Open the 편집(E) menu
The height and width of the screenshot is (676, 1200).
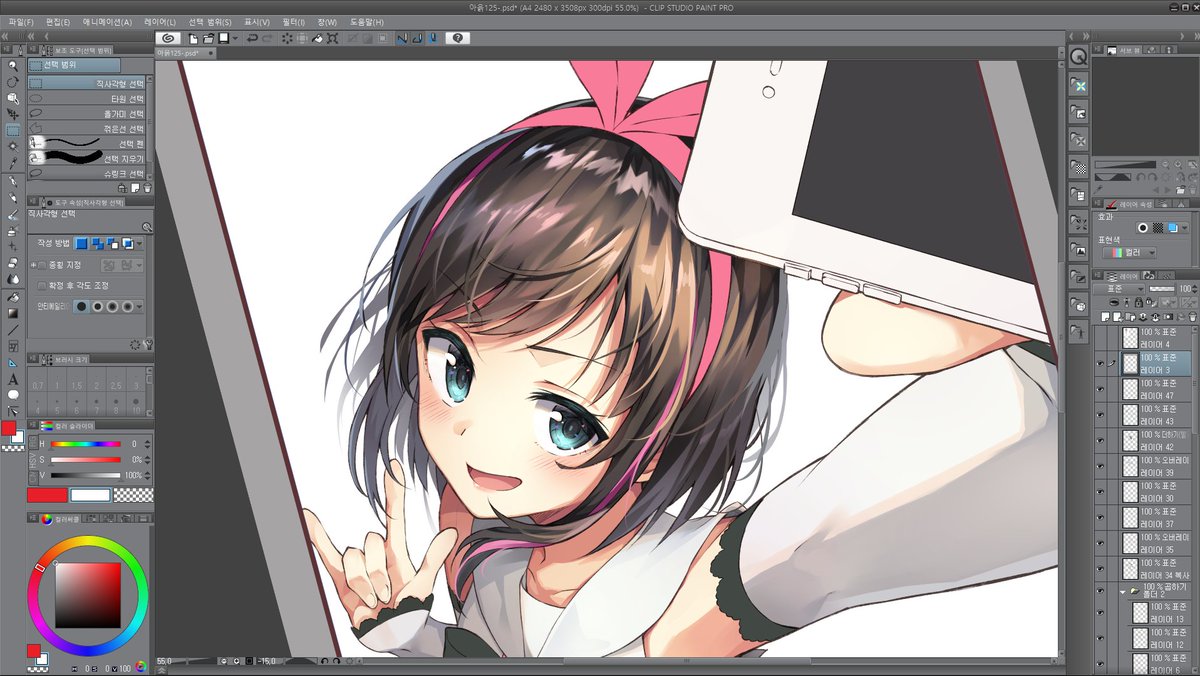(57, 21)
